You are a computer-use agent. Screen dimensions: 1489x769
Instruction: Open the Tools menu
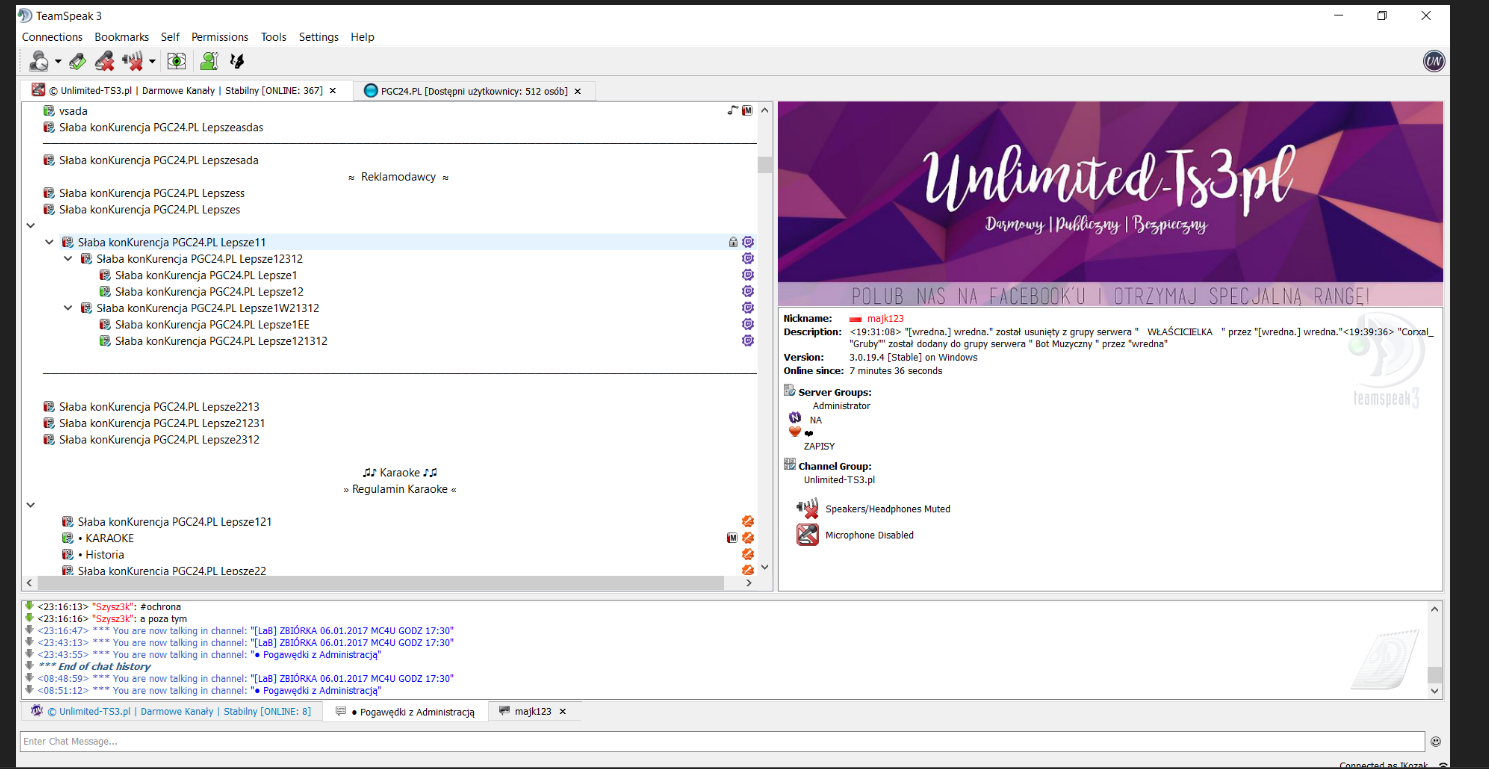point(274,37)
